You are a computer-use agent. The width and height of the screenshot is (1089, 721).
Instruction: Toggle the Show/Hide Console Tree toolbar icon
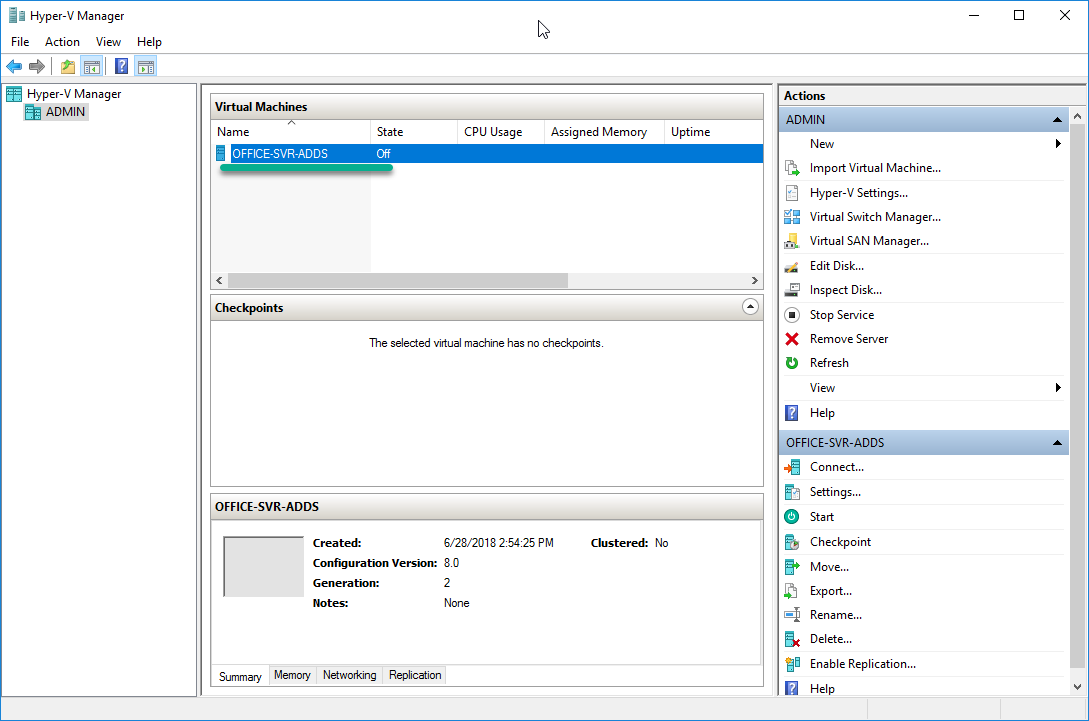point(92,67)
